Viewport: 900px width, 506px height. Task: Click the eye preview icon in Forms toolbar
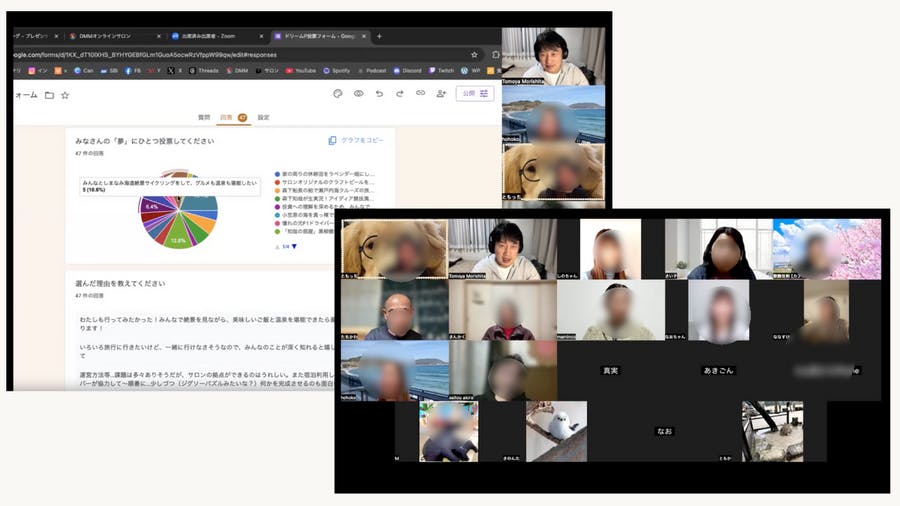358,94
